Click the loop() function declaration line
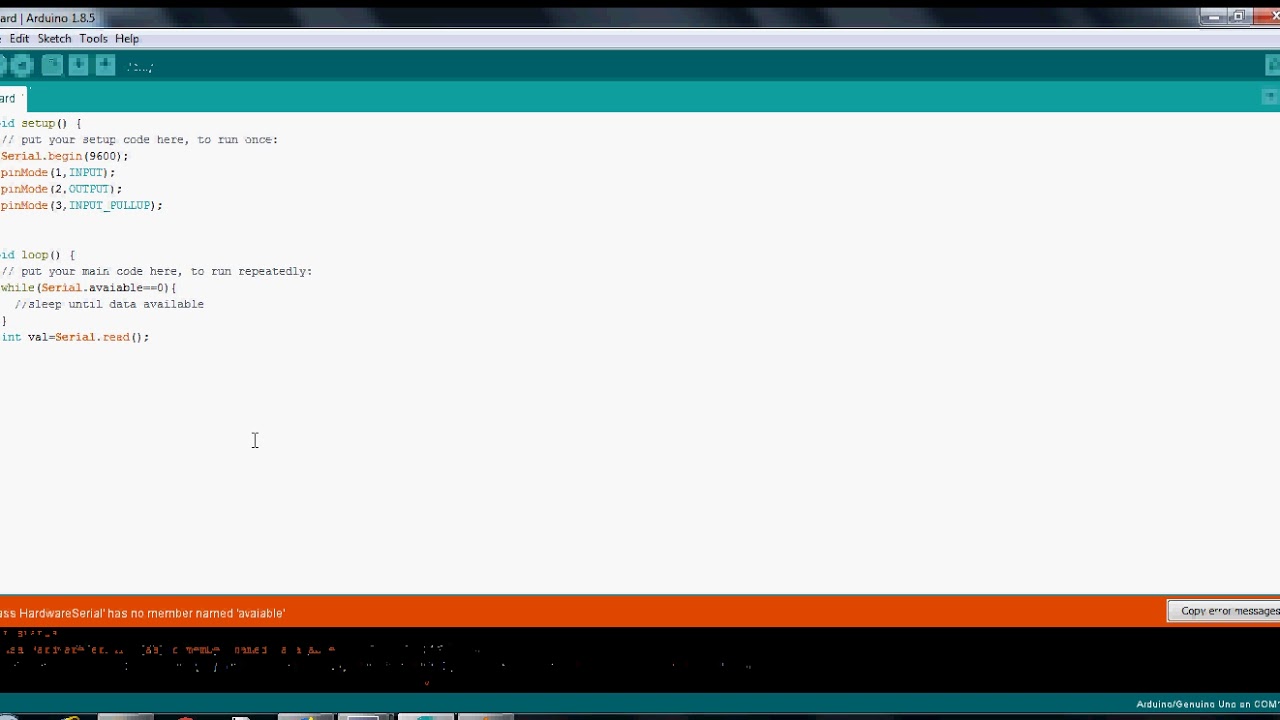Viewport: 1280px width, 720px height. tap(38, 255)
